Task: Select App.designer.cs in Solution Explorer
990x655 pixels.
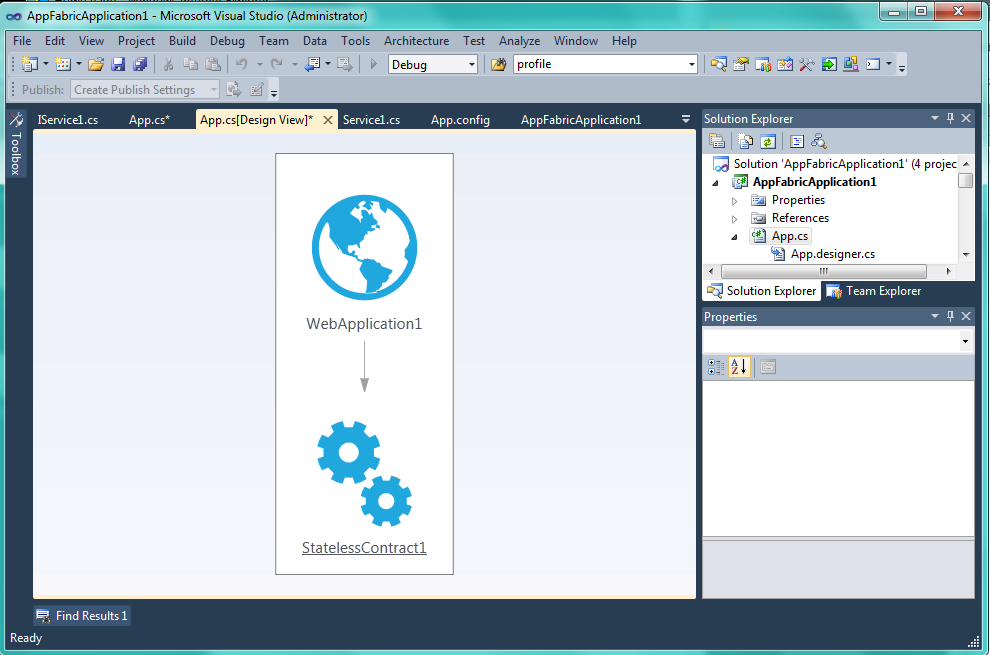Action: (x=833, y=254)
